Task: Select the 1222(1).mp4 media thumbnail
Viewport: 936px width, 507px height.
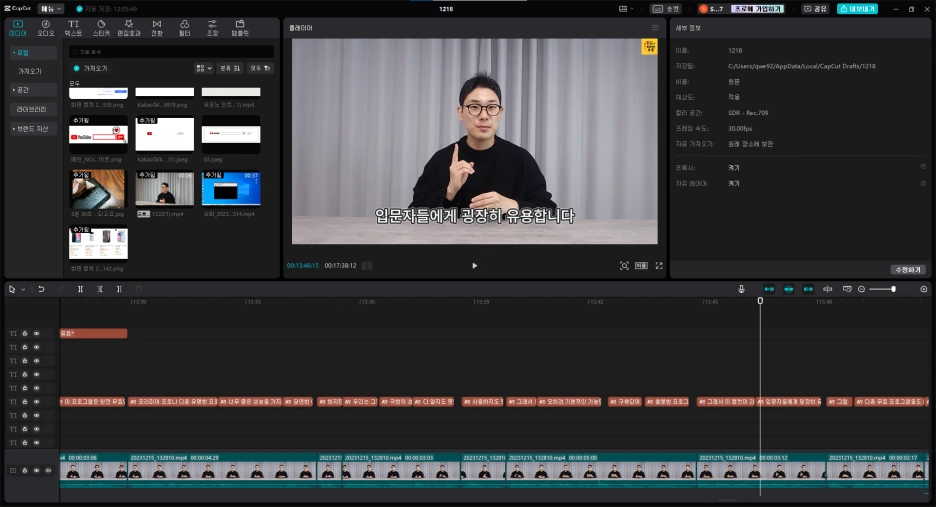Action: point(165,189)
